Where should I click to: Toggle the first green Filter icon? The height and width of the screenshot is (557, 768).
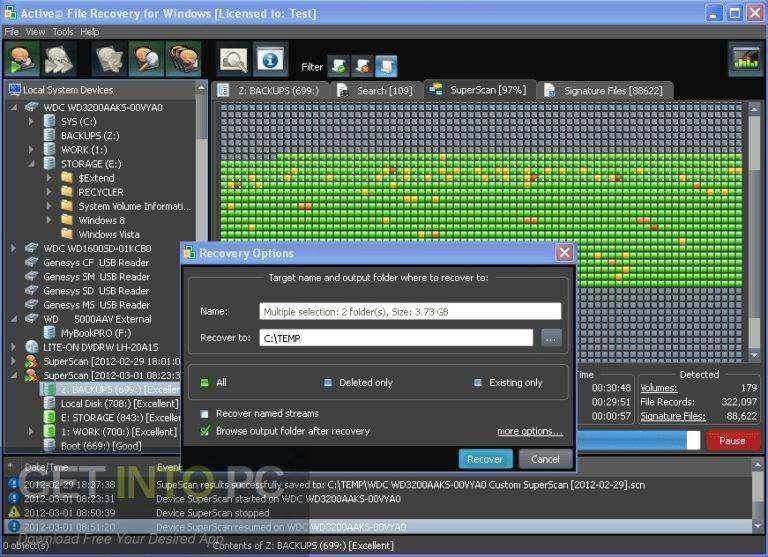click(338, 66)
